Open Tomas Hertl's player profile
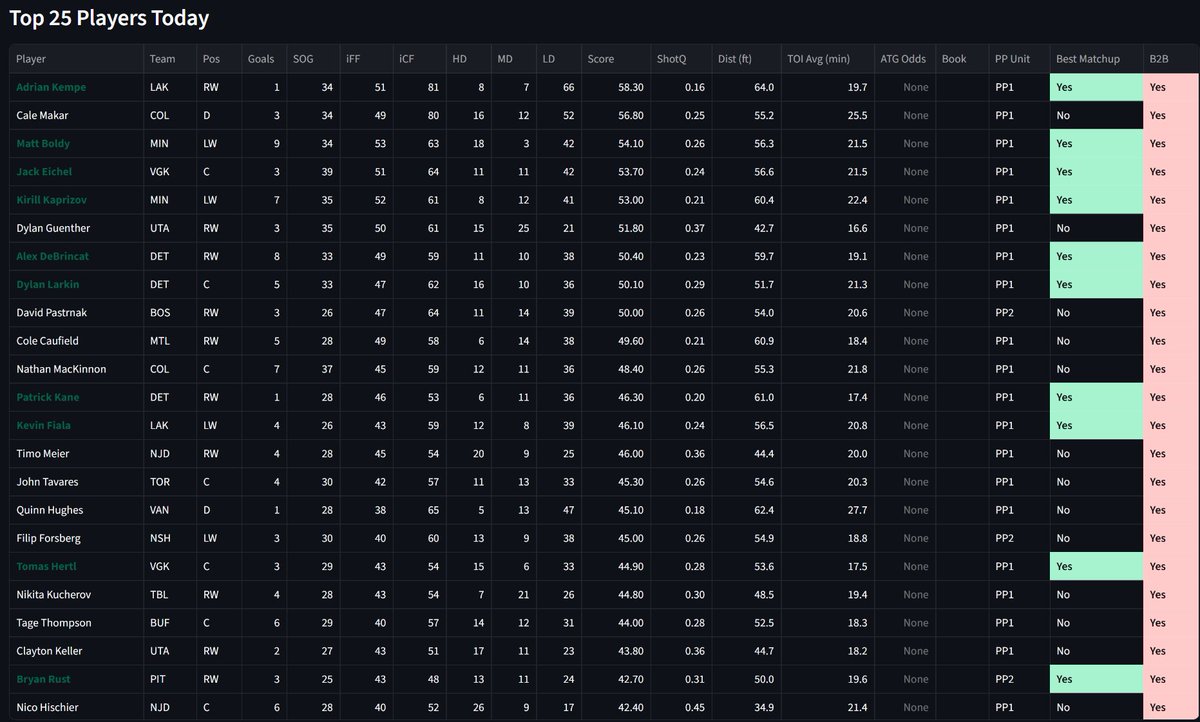Image resolution: width=1200 pixels, height=722 pixels. pos(43,565)
